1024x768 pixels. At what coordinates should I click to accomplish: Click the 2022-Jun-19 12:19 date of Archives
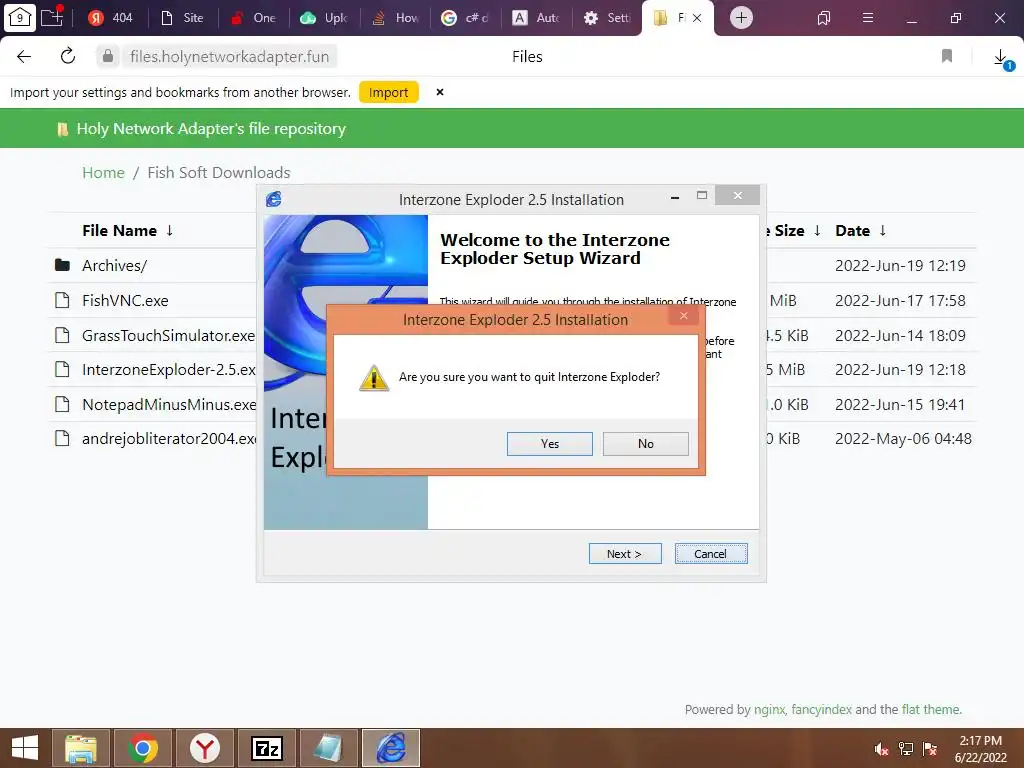click(900, 265)
